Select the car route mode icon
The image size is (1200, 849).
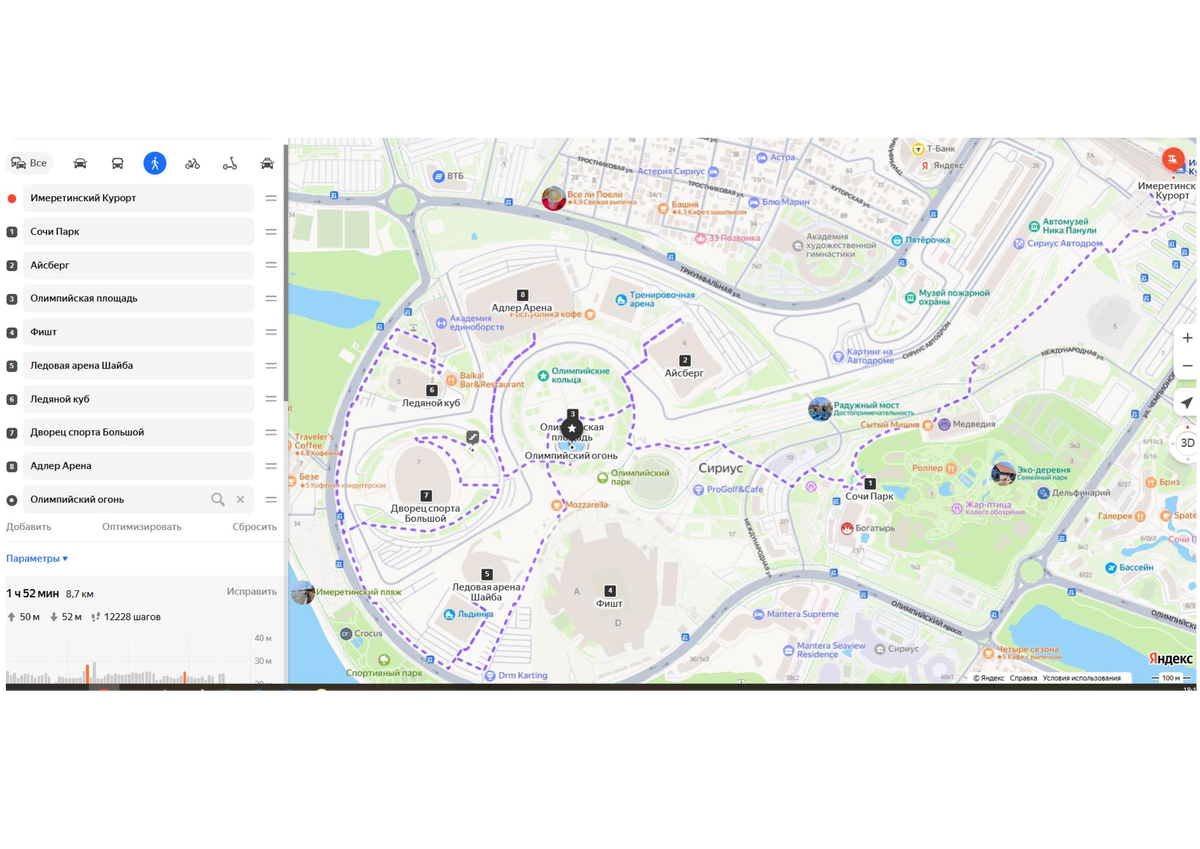[x=80, y=163]
